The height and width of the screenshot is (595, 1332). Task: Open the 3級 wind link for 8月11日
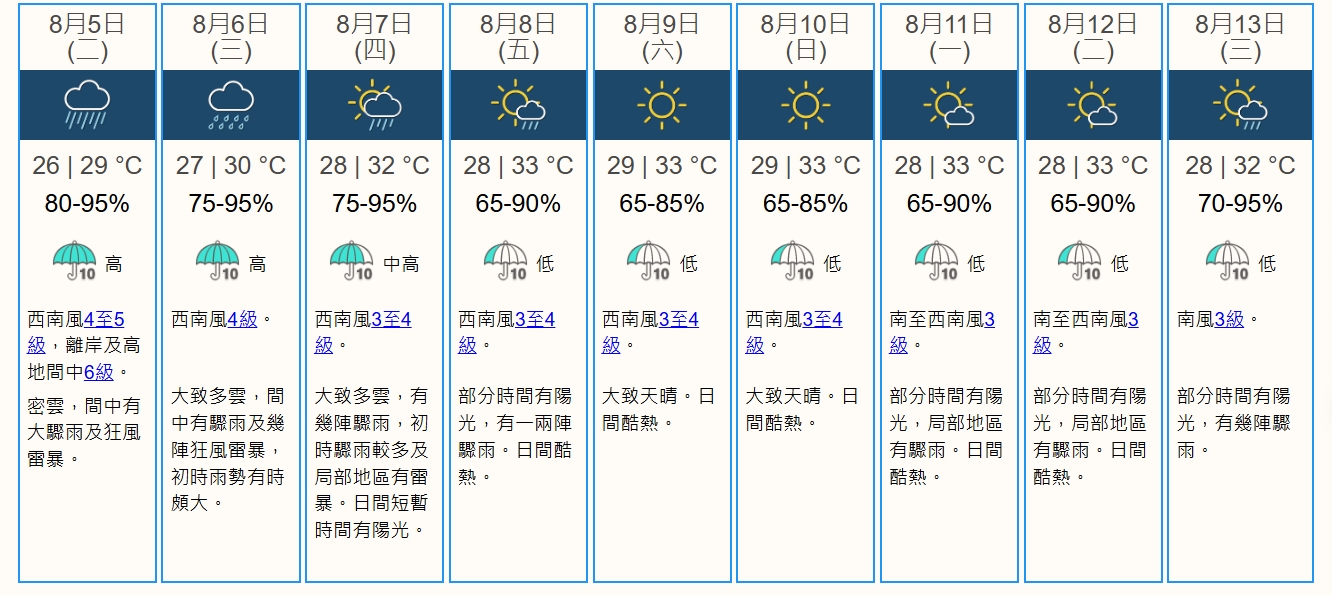pyautogui.click(x=989, y=320)
